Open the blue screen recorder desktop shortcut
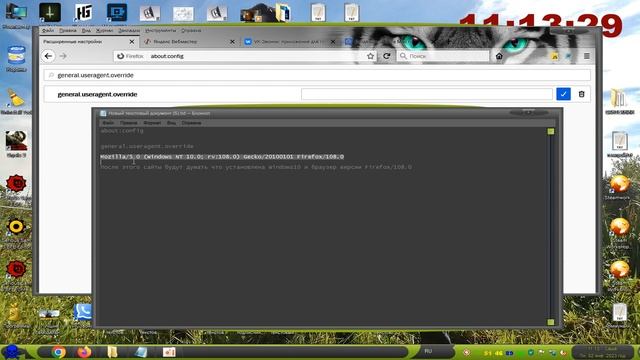This screenshot has height=360, width=640. coord(117,12)
